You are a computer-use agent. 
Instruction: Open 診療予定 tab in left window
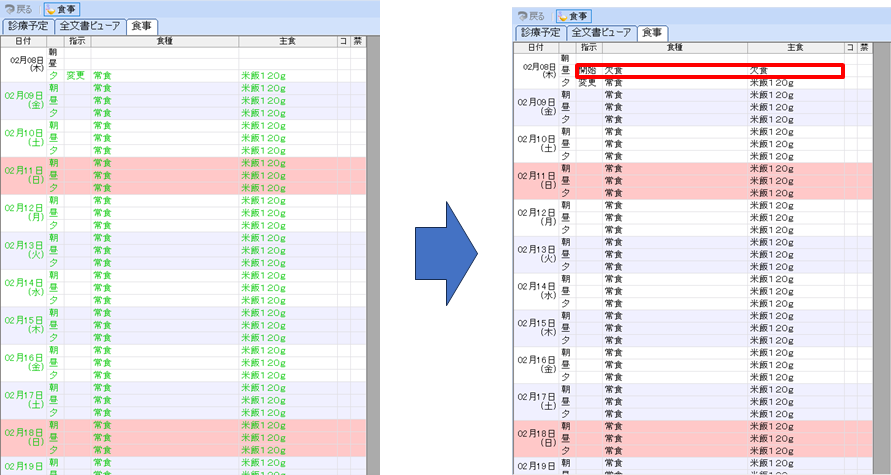click(28, 26)
